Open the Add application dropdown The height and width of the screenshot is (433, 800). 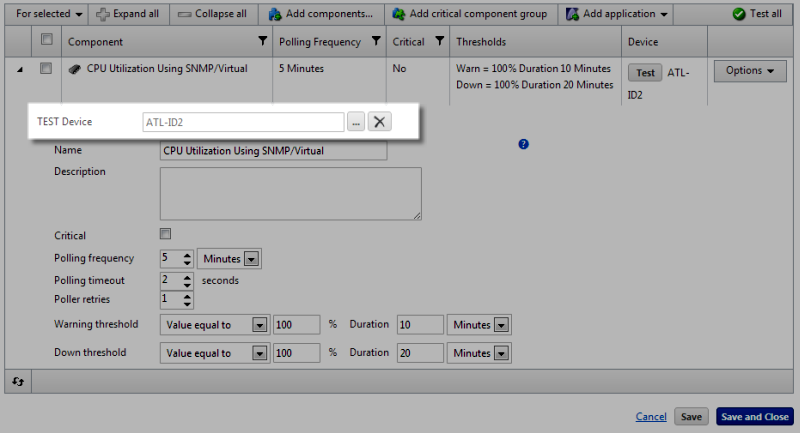pyautogui.click(x=616, y=14)
